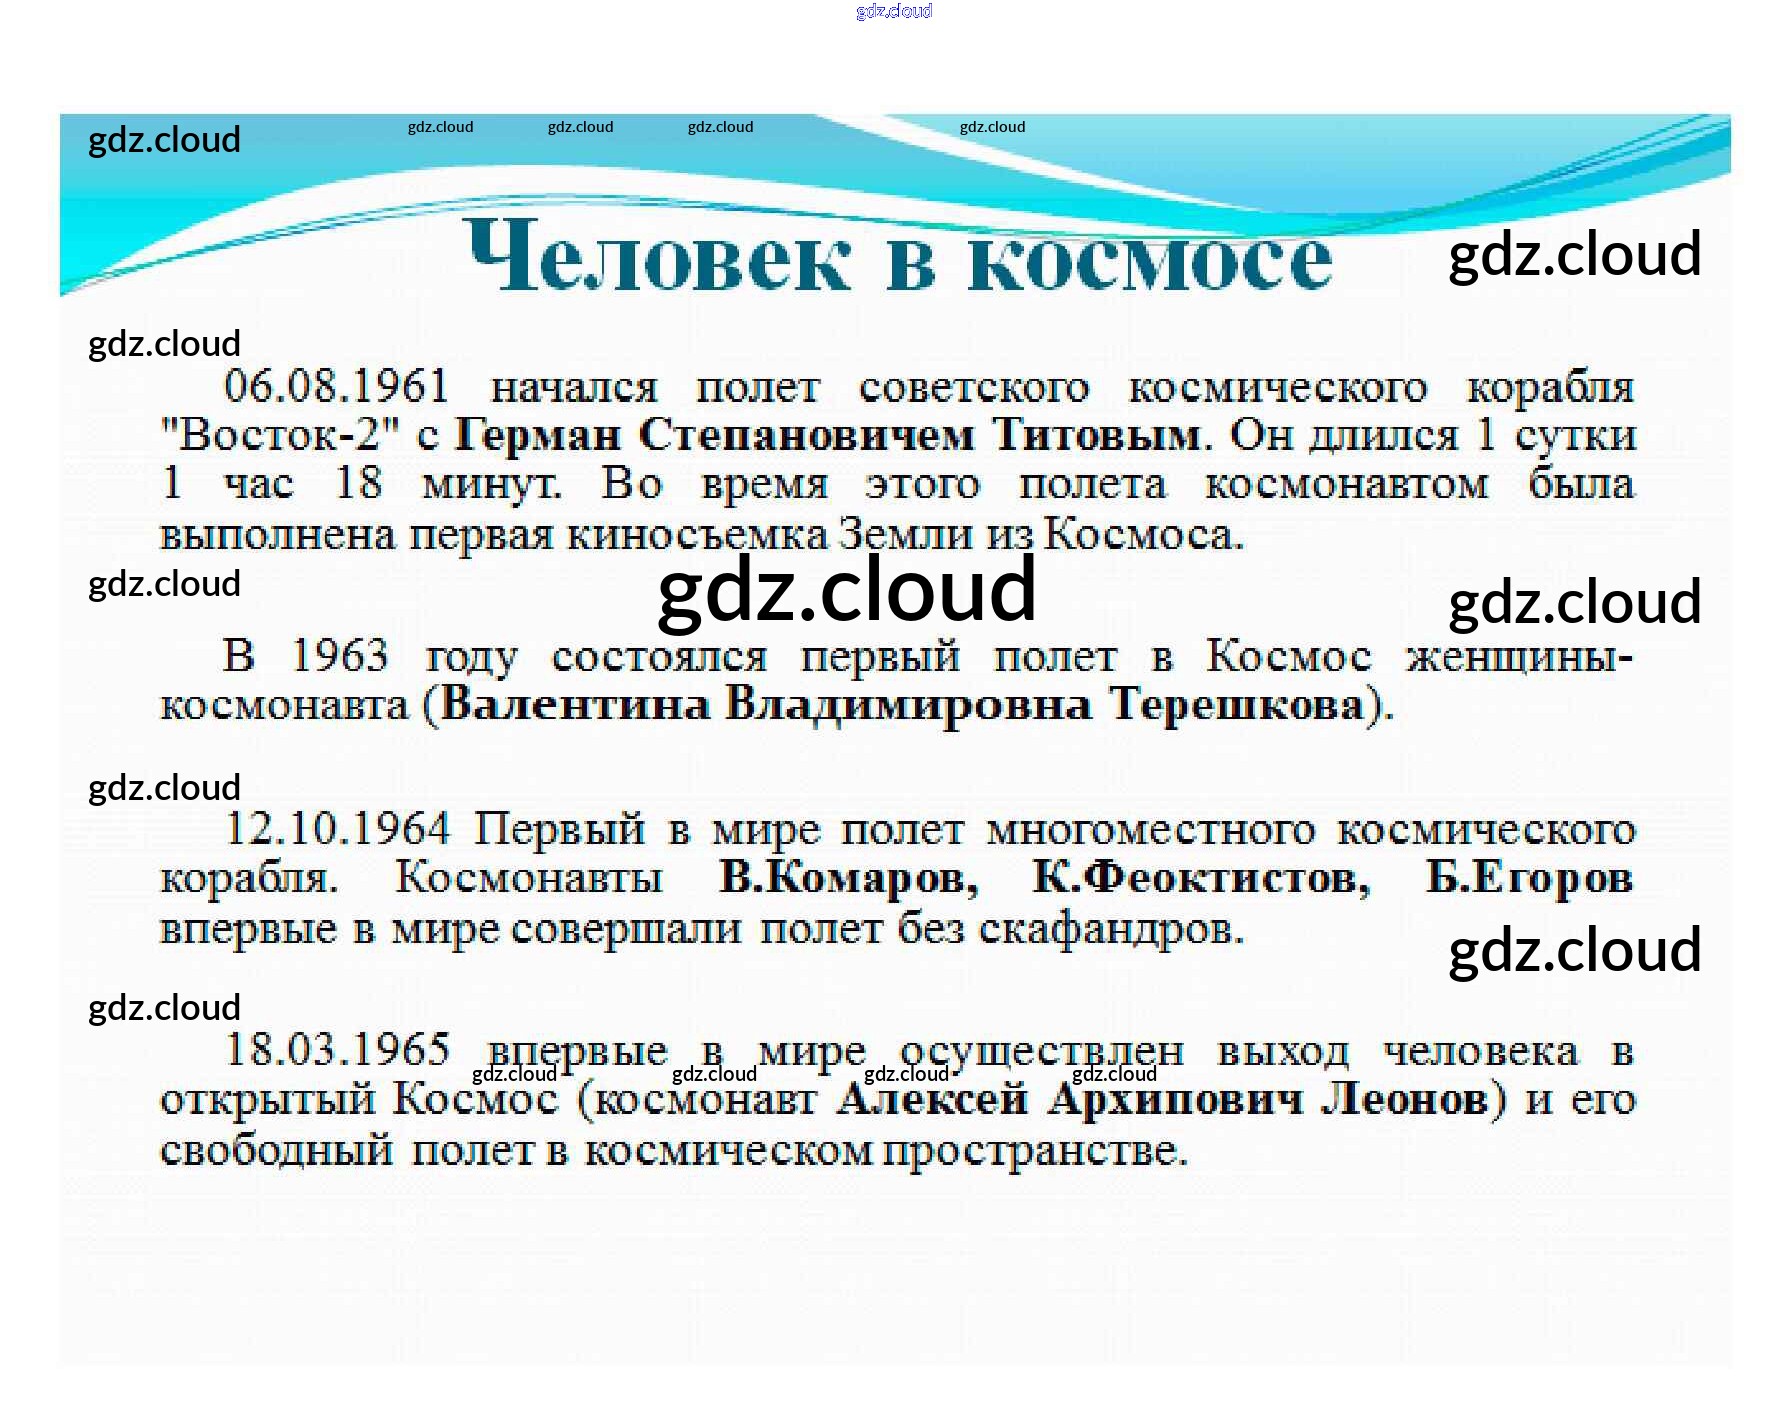Click the gdz.cloud watermark in banner's top-left corner
This screenshot has height=1415, width=1789.
pyautogui.click(x=164, y=139)
